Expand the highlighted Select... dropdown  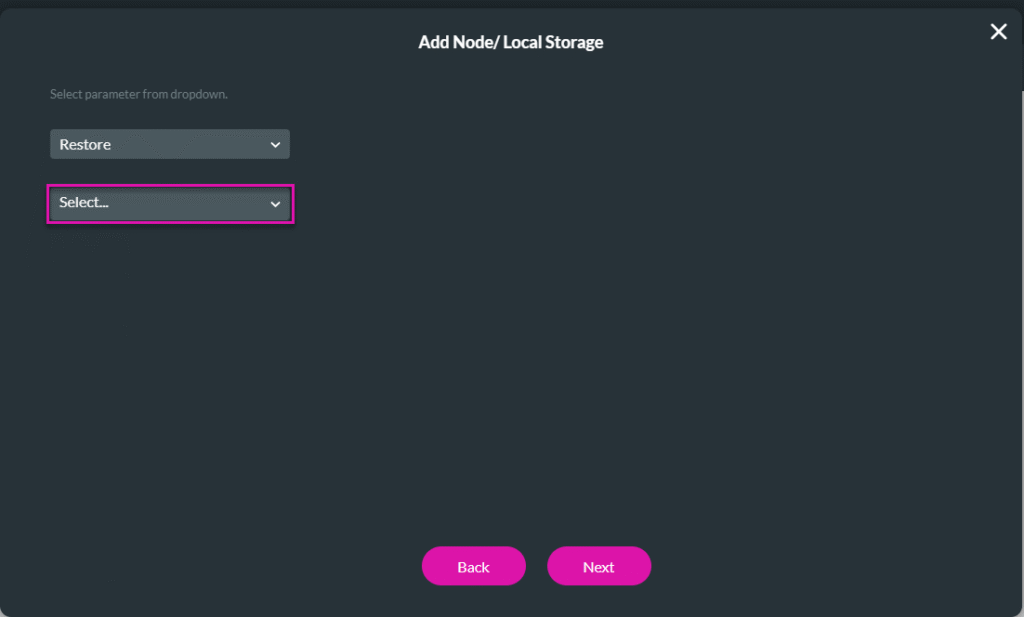(170, 203)
